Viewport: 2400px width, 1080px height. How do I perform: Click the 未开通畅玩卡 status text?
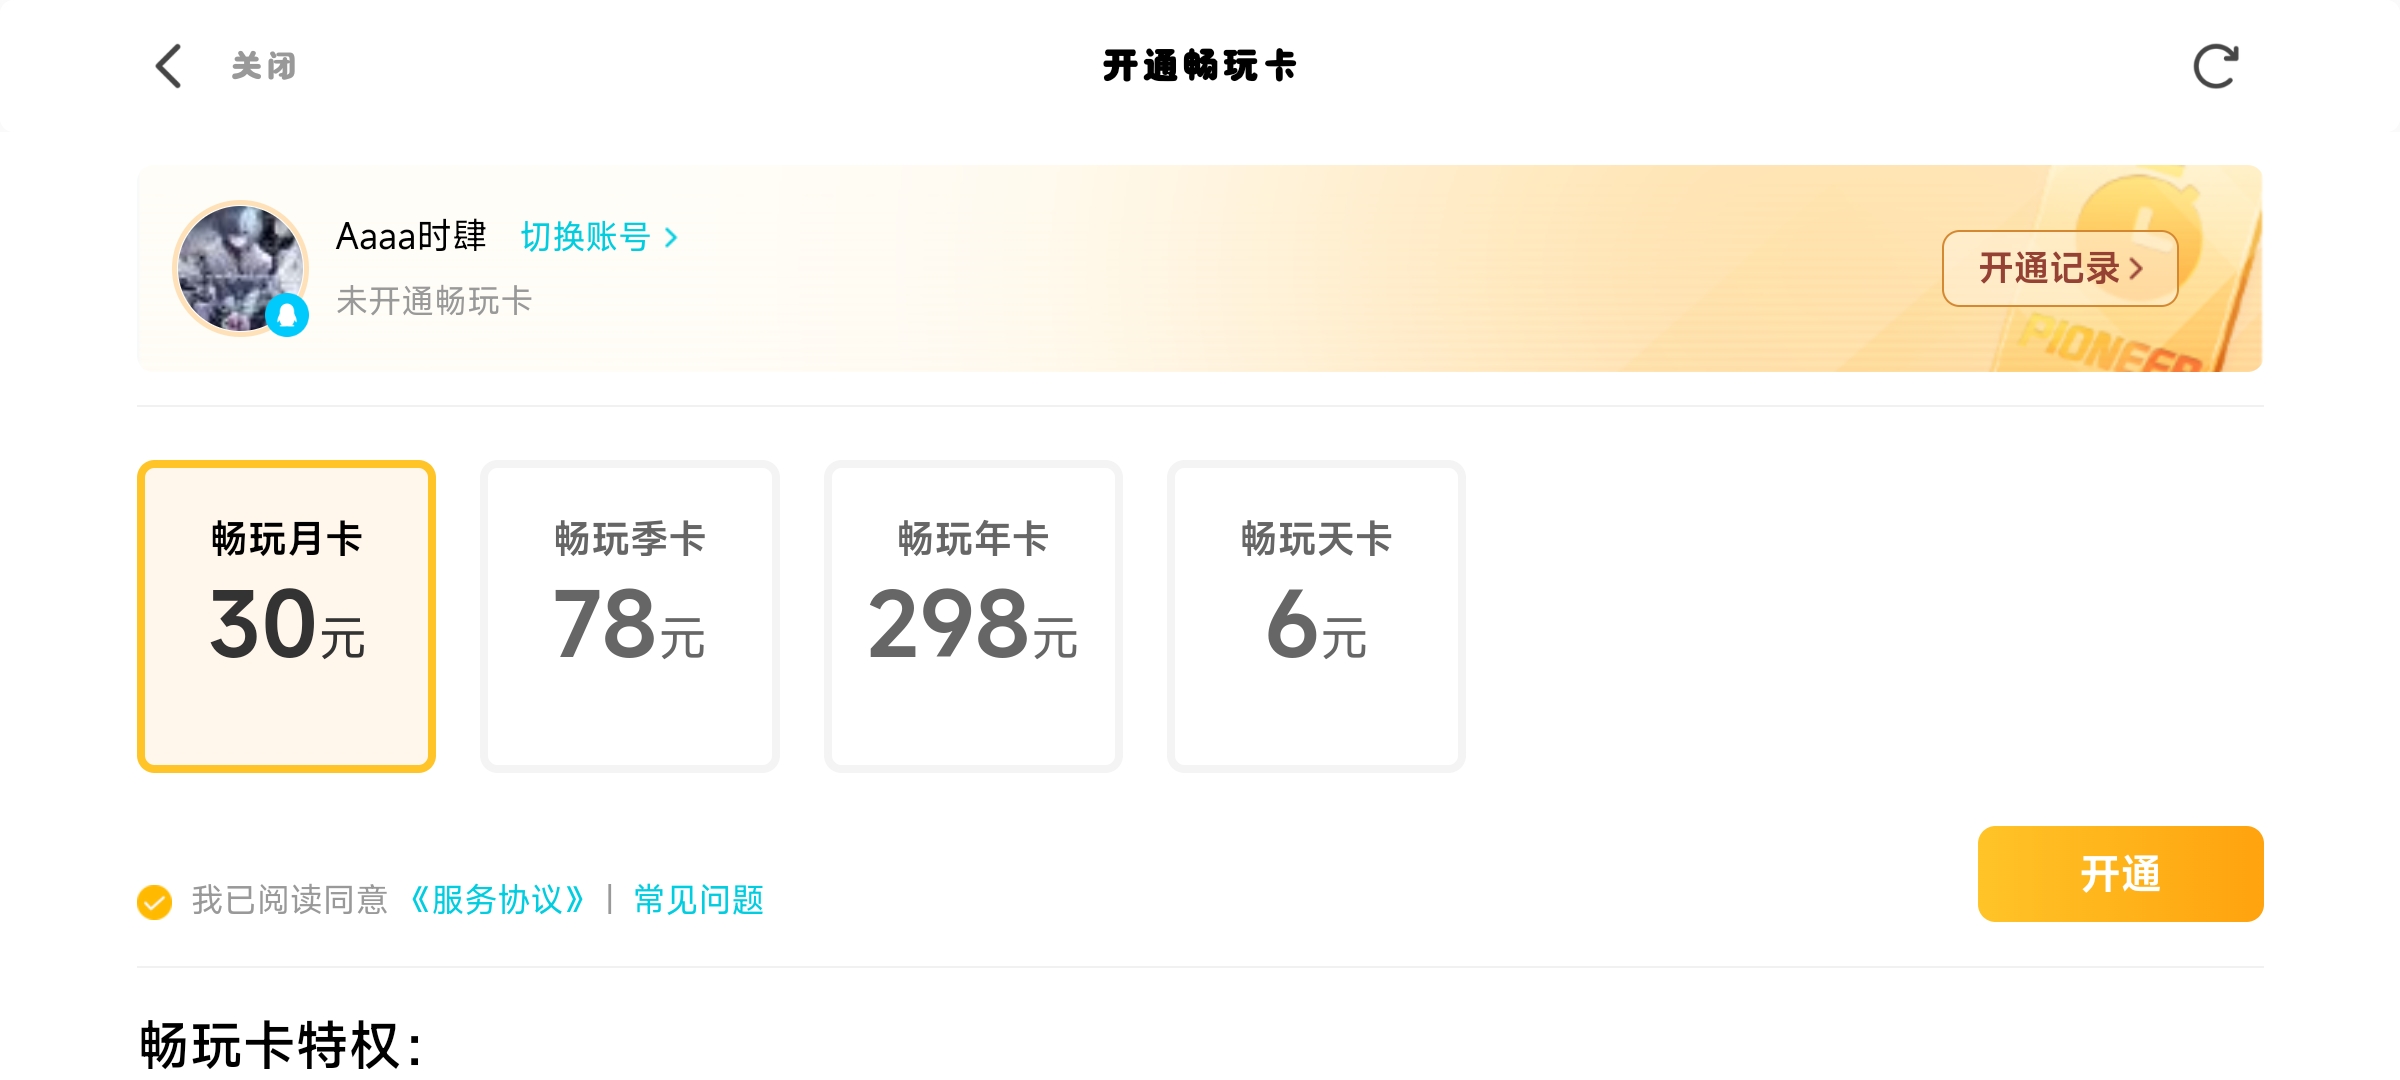[434, 301]
